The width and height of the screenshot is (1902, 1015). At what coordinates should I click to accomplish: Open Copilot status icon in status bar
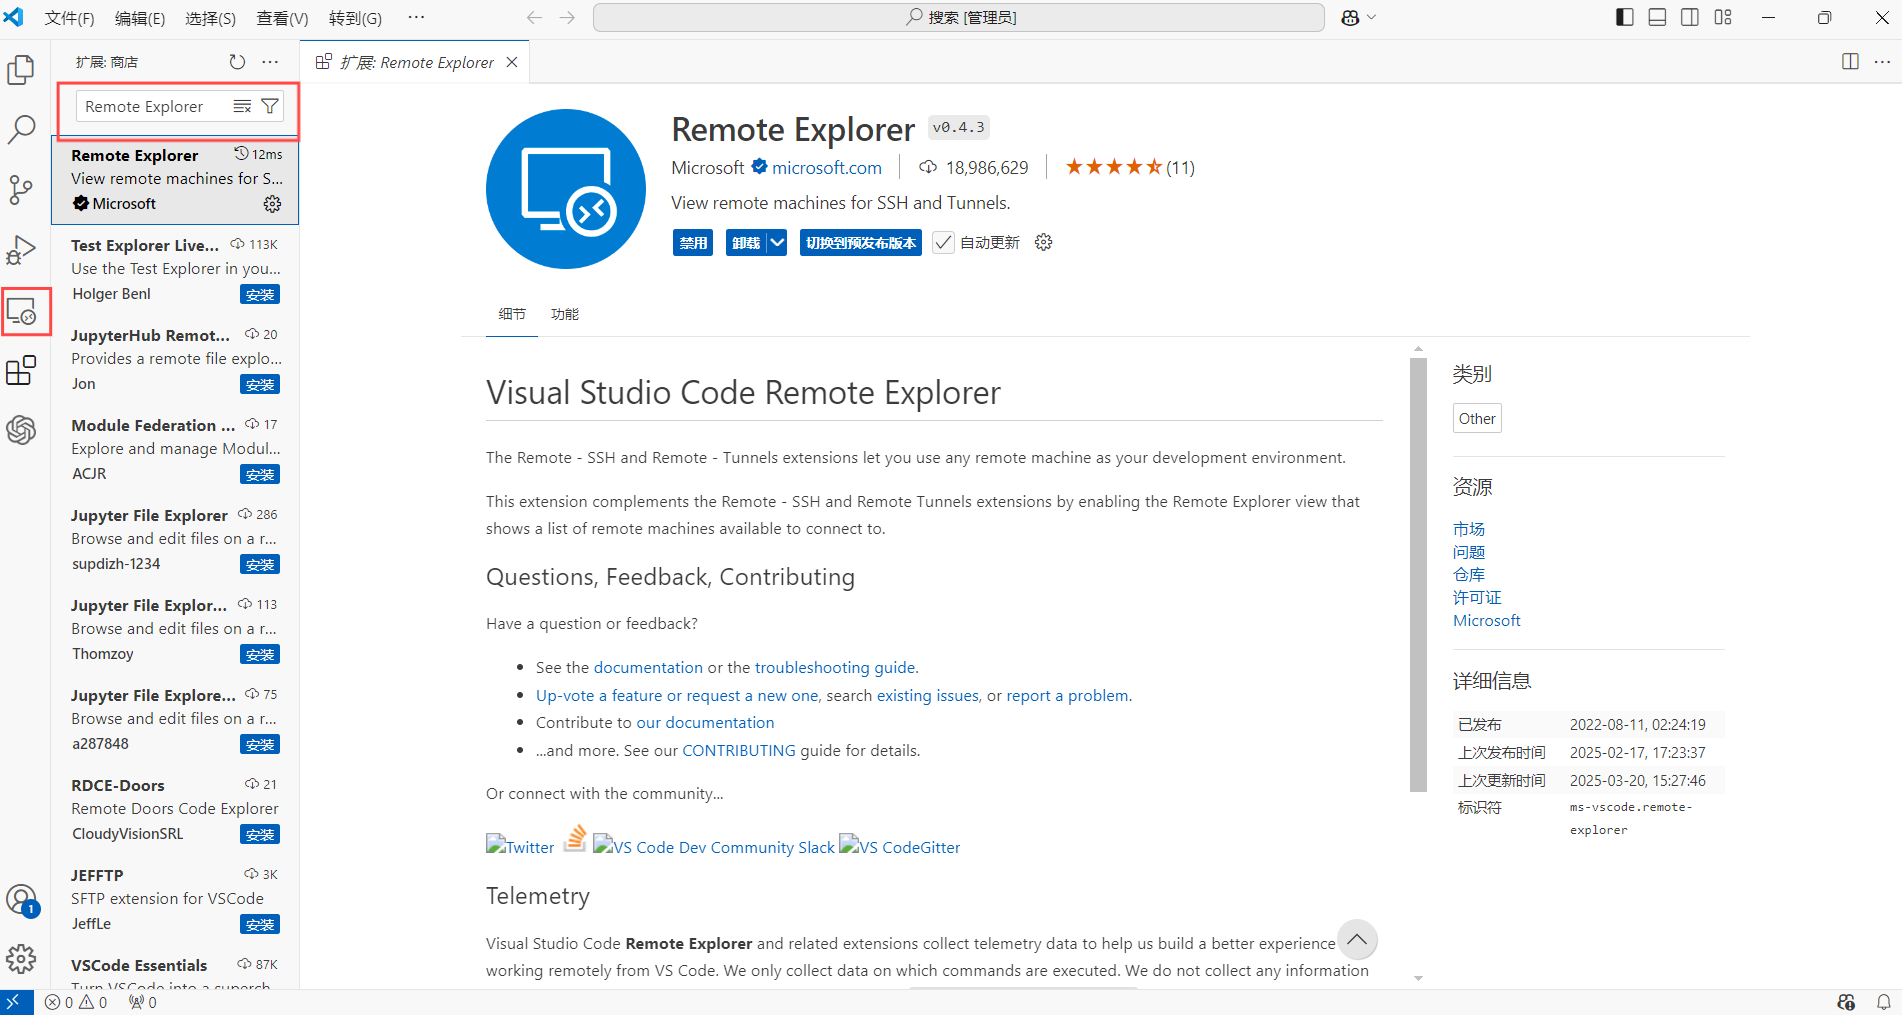point(1846,1002)
